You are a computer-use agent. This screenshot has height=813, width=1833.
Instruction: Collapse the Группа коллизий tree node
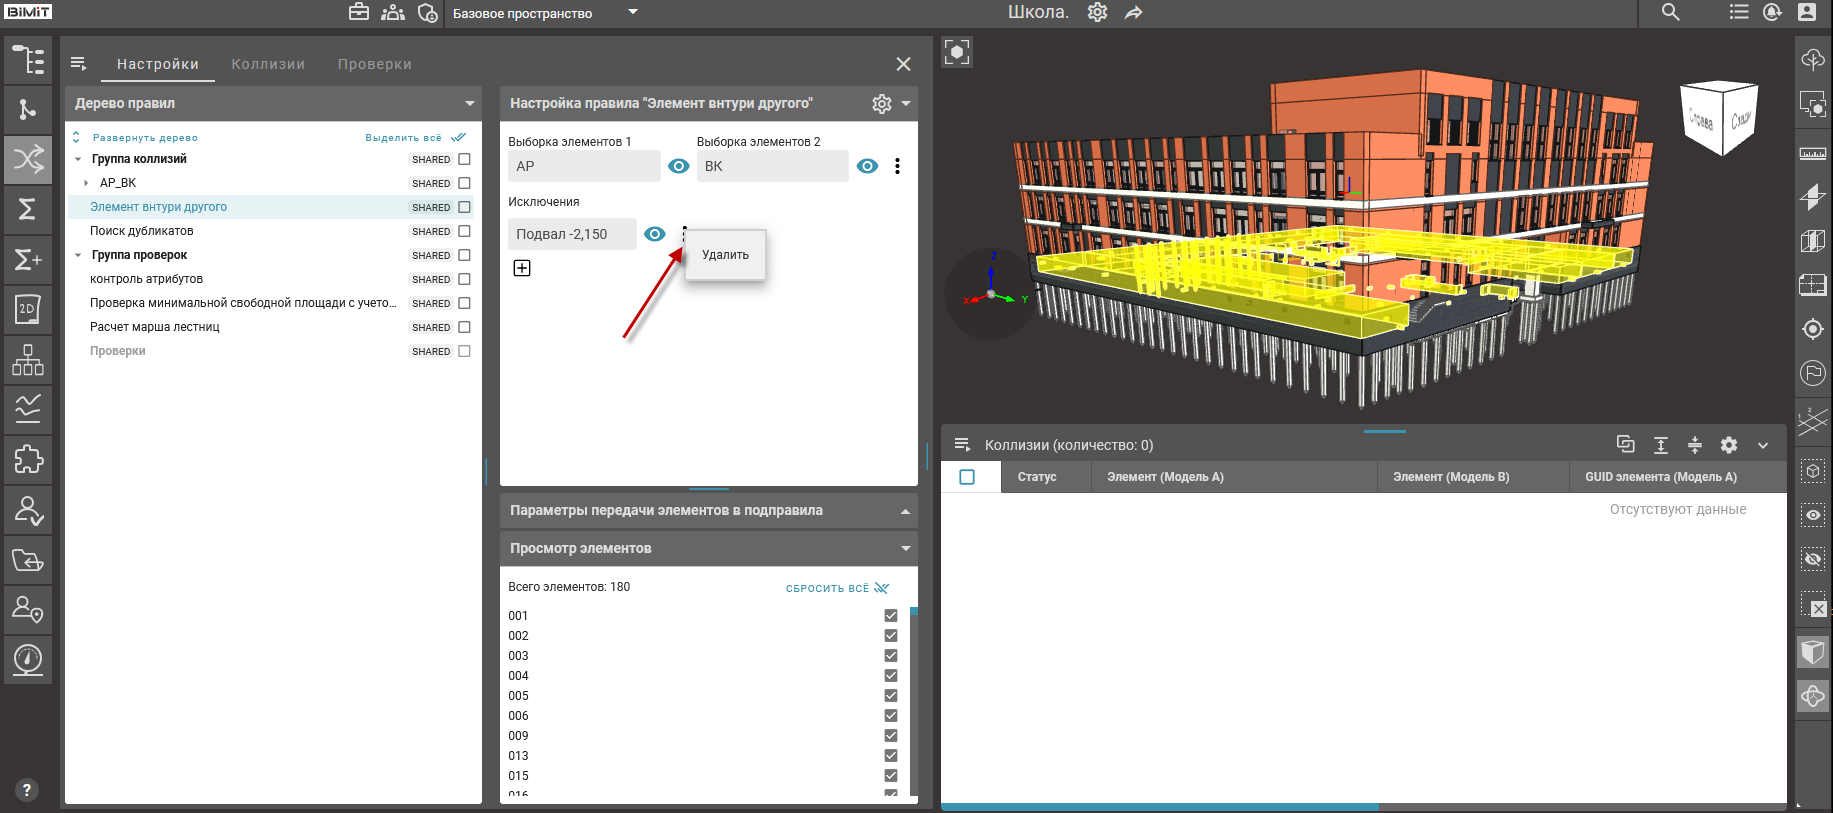(78, 159)
